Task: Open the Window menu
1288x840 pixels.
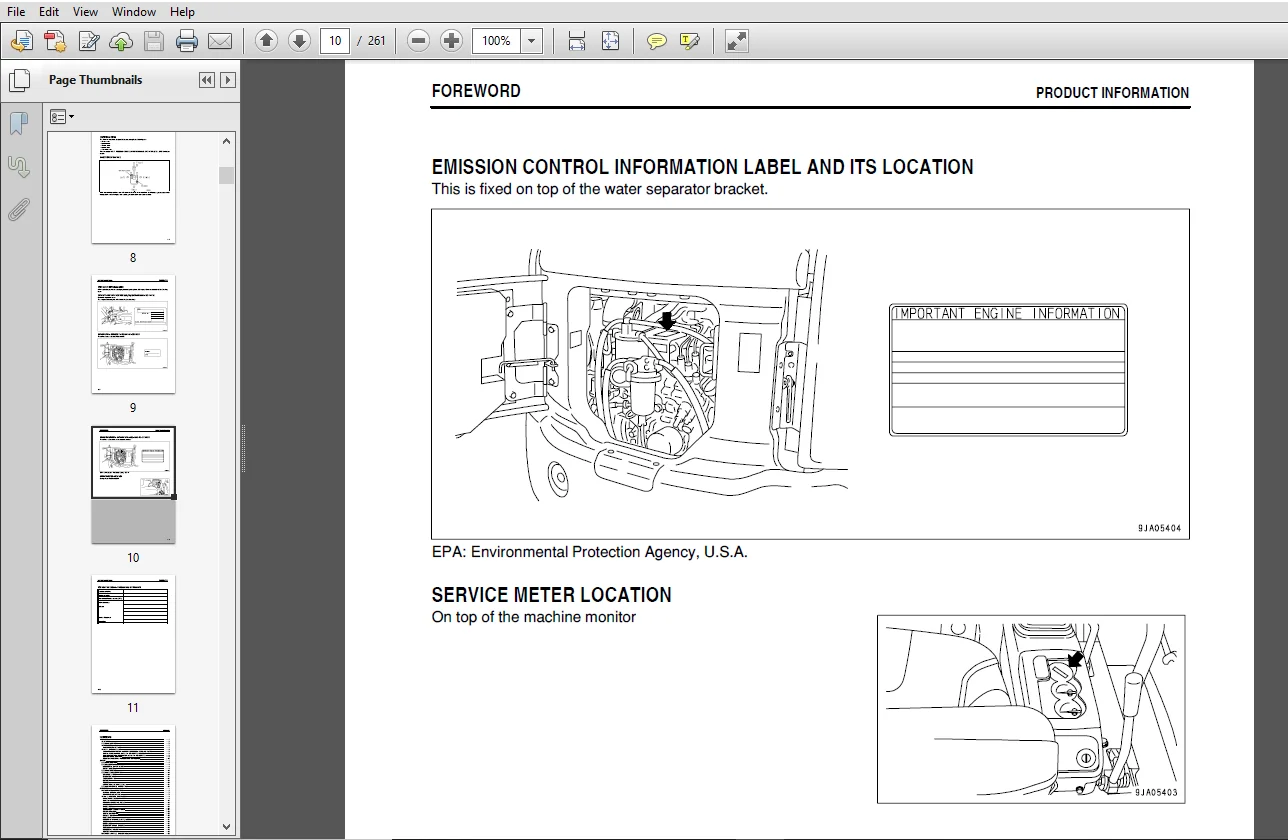Action: (133, 12)
